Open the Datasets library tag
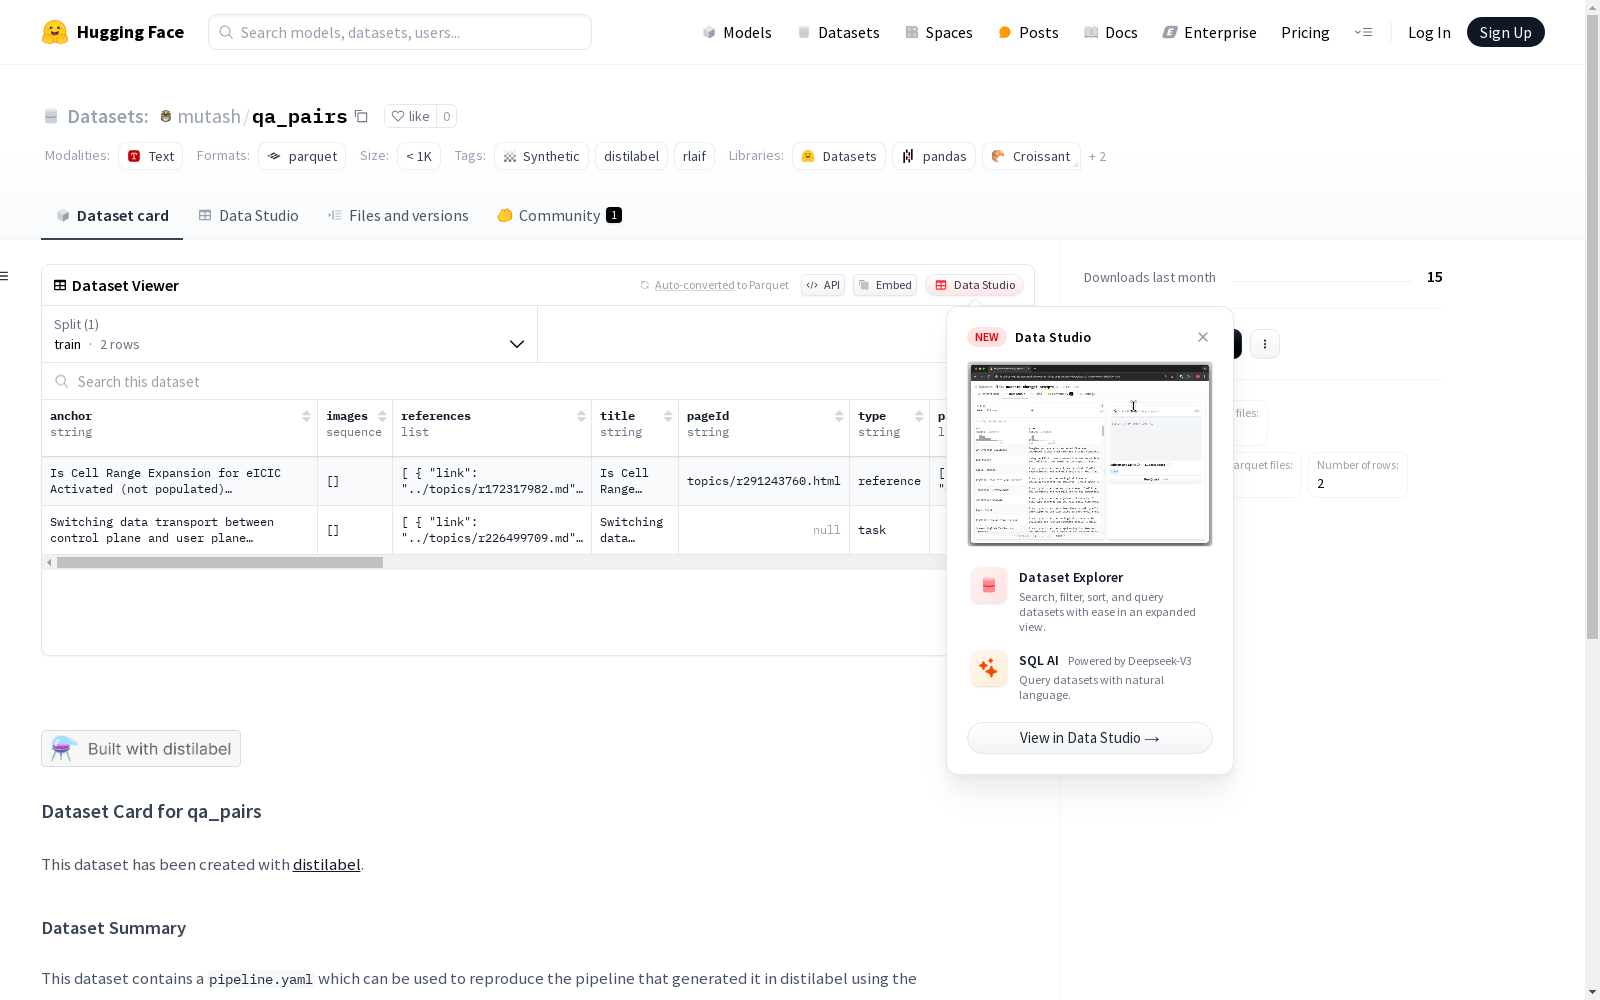1600x1000 pixels. [839, 156]
